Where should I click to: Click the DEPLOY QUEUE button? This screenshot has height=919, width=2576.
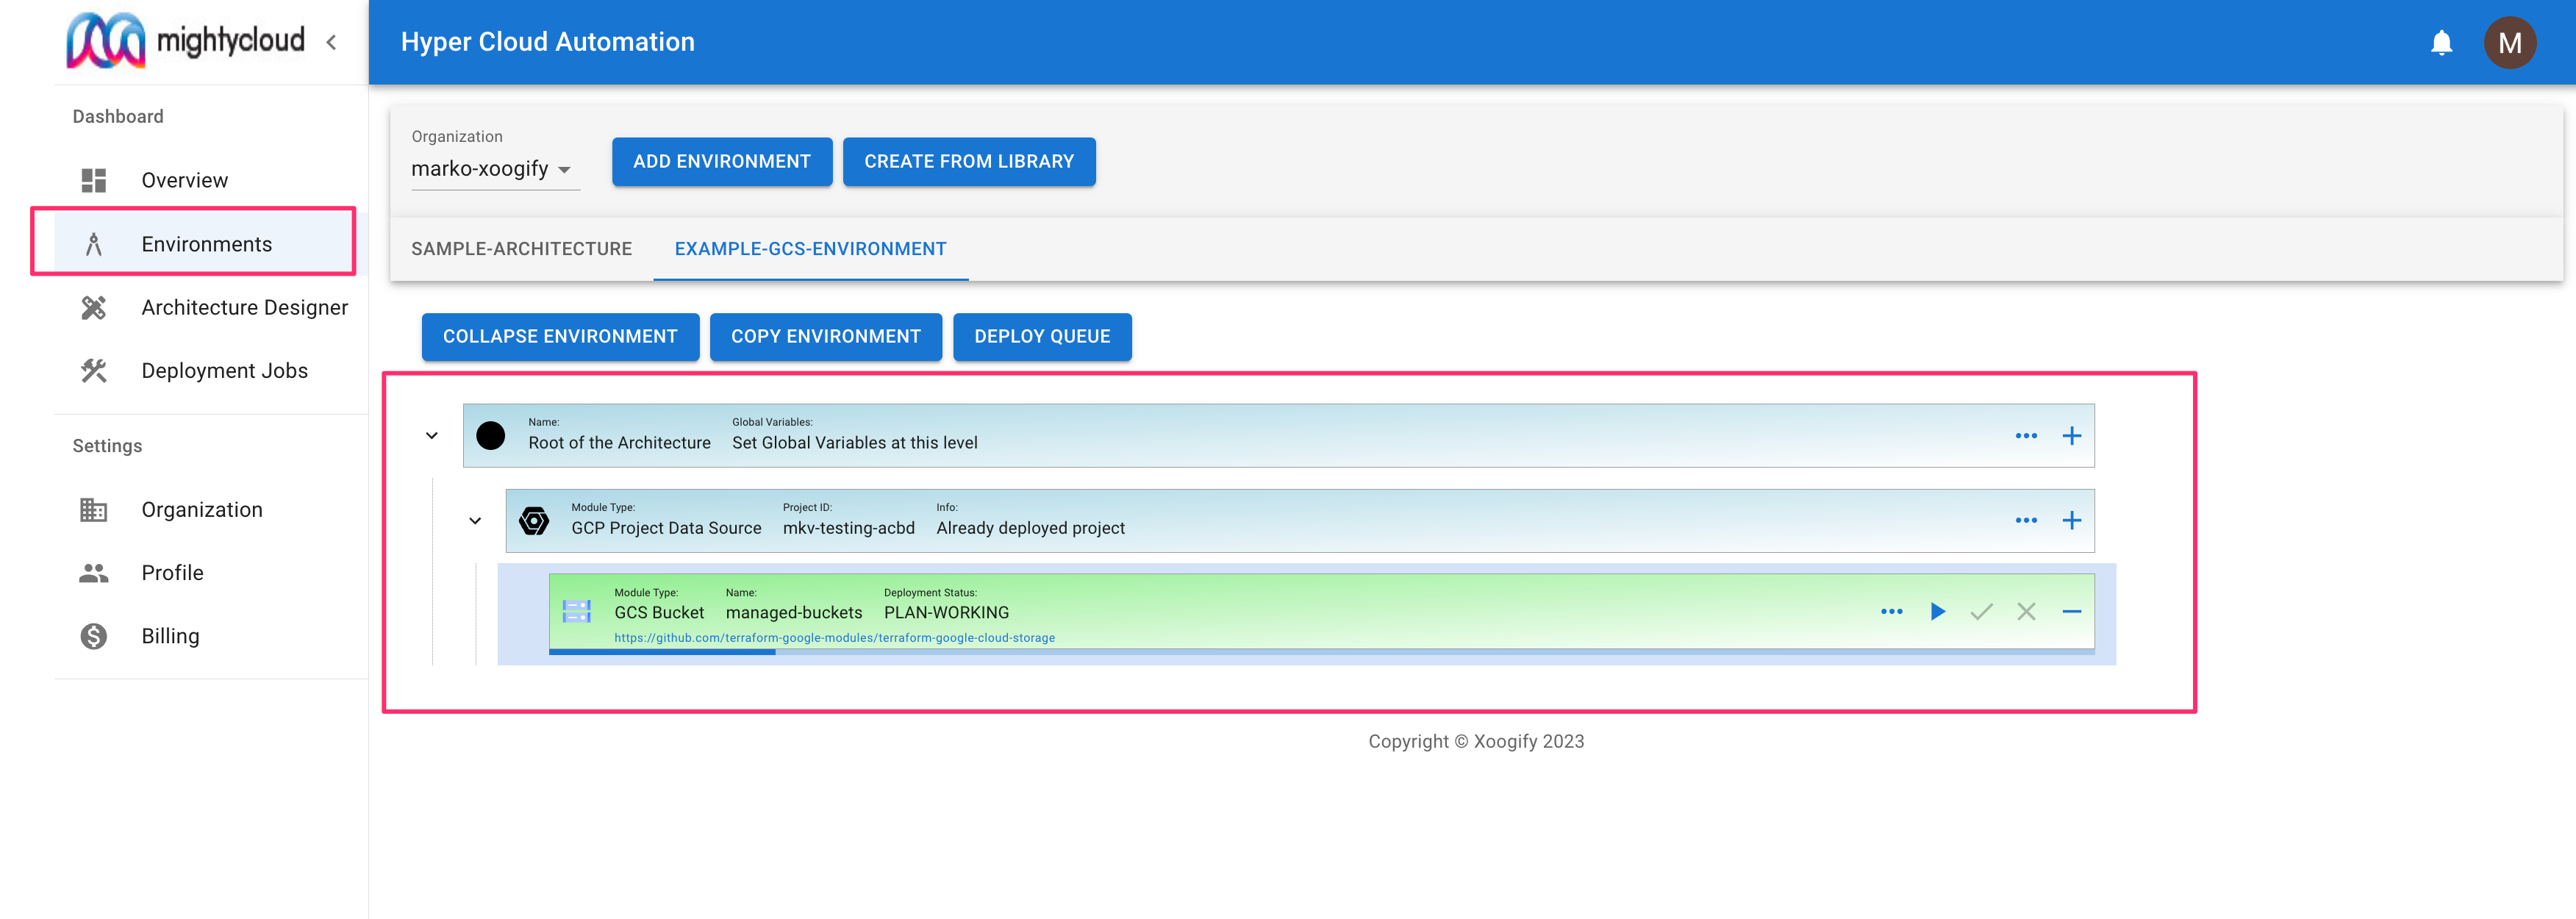pos(1041,337)
